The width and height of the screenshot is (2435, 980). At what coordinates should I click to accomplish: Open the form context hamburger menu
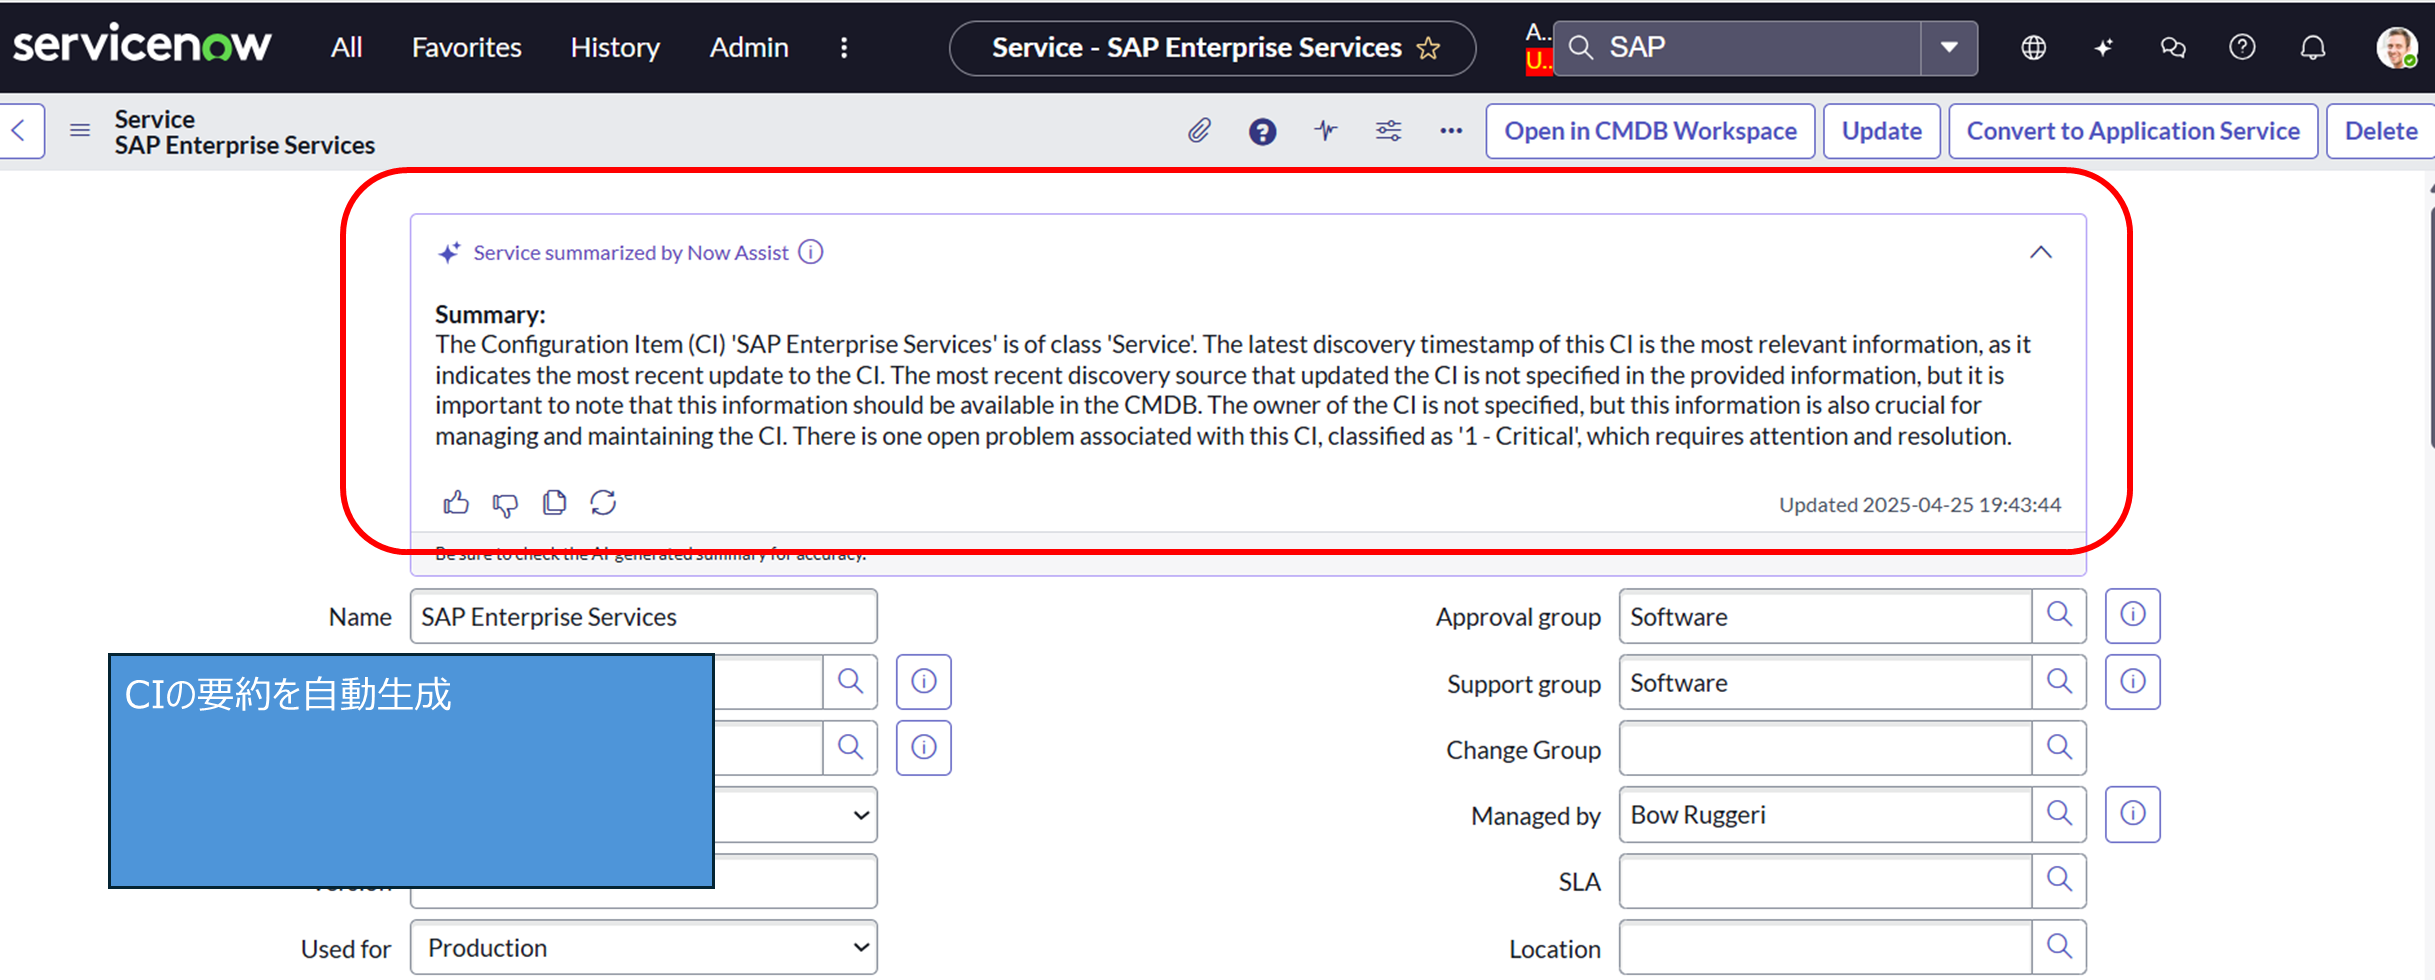click(80, 130)
